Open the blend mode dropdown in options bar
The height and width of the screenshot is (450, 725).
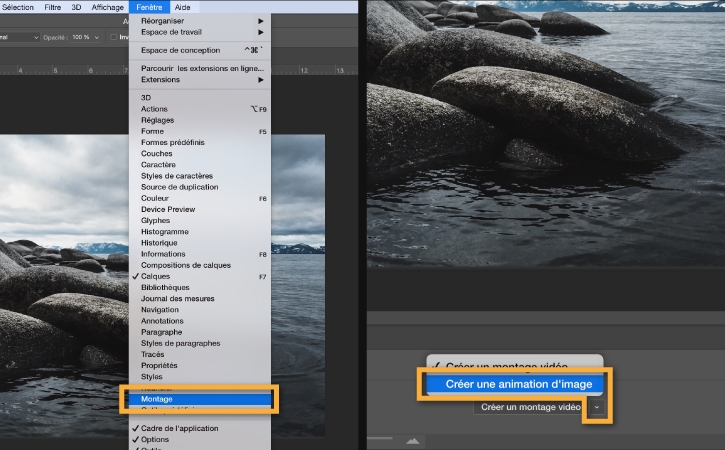point(19,37)
